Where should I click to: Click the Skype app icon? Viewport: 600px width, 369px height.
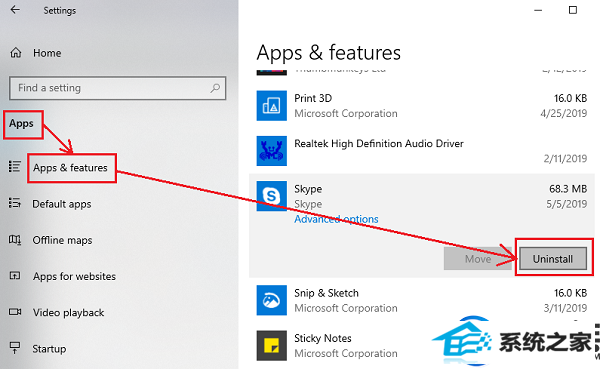click(271, 196)
